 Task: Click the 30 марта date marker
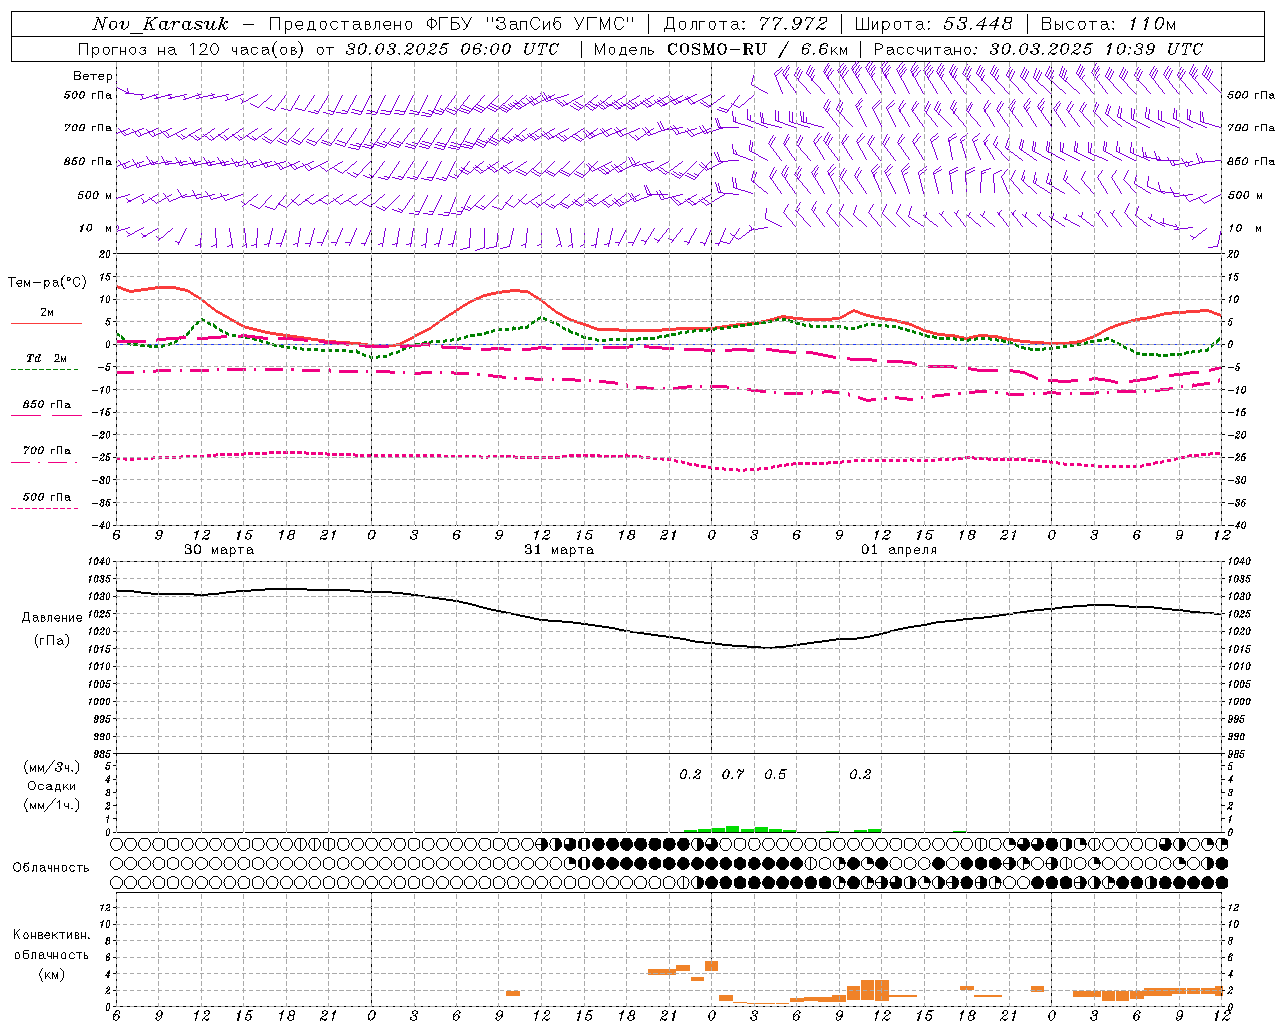219,550
